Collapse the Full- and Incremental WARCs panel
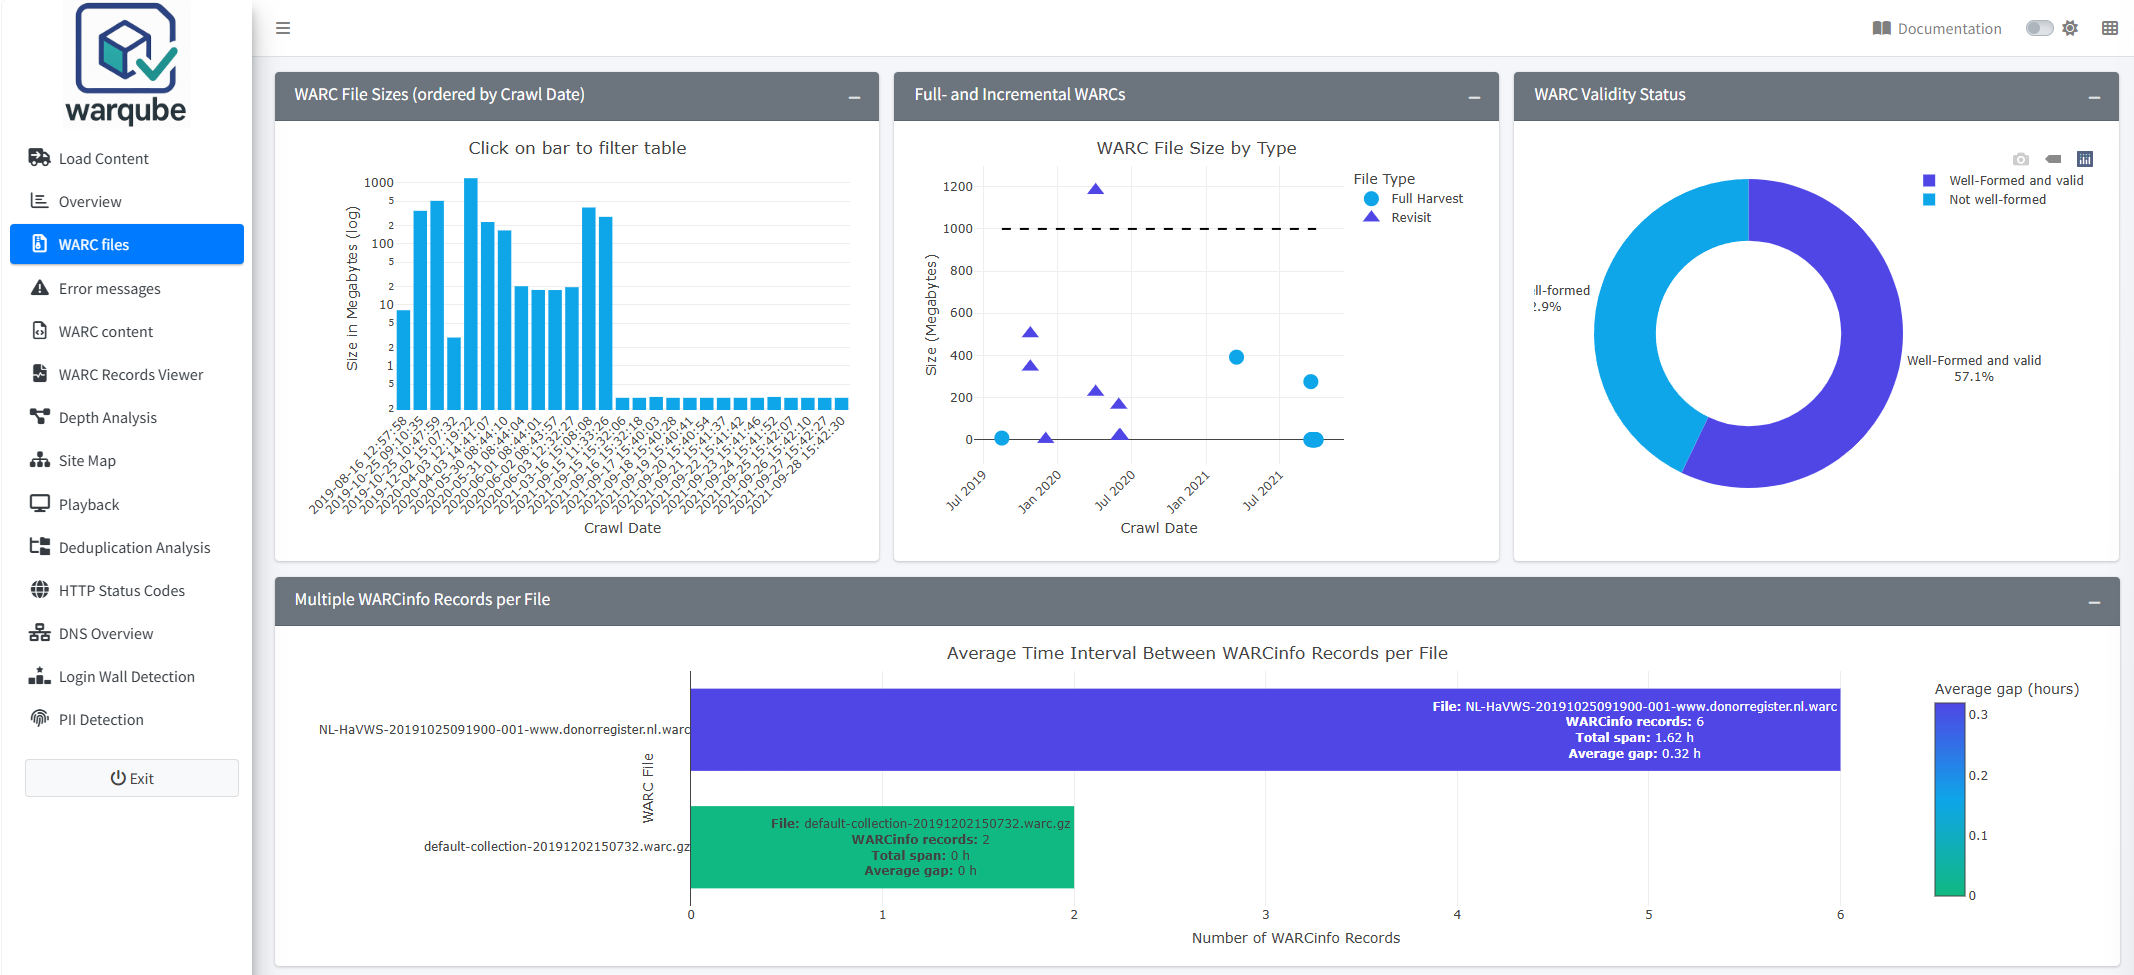The width and height of the screenshot is (2134, 975). coord(1474,97)
